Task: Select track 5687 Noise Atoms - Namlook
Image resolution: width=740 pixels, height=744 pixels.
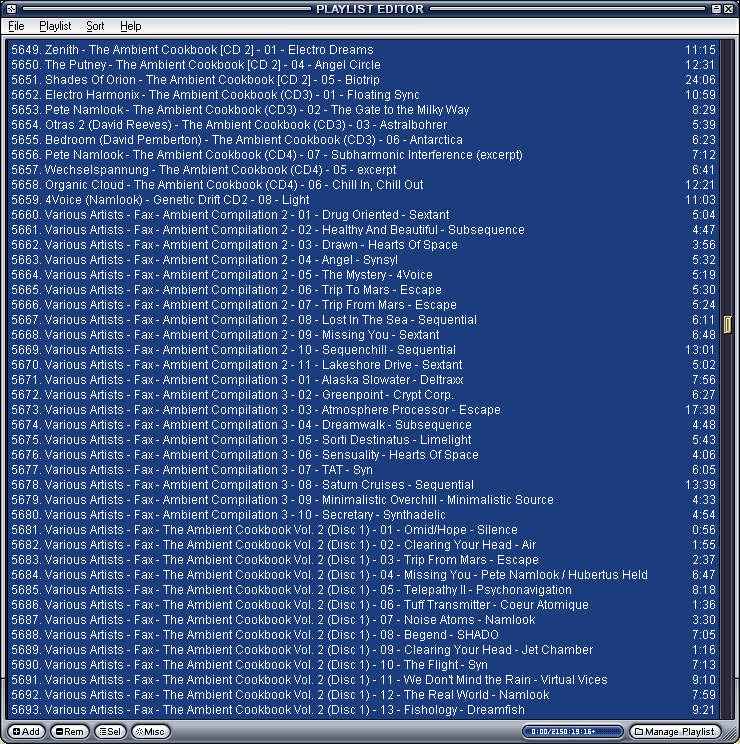Action: [x=363, y=620]
